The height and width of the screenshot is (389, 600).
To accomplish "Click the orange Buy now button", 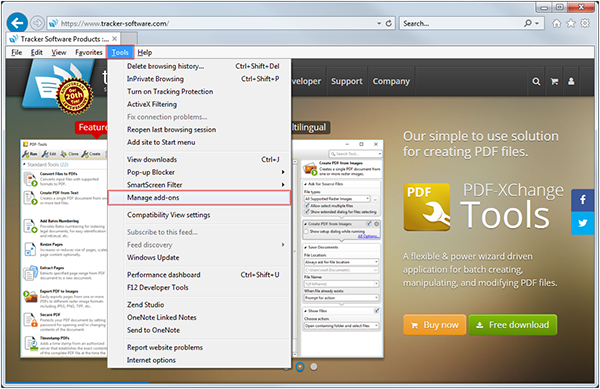I will click(434, 325).
